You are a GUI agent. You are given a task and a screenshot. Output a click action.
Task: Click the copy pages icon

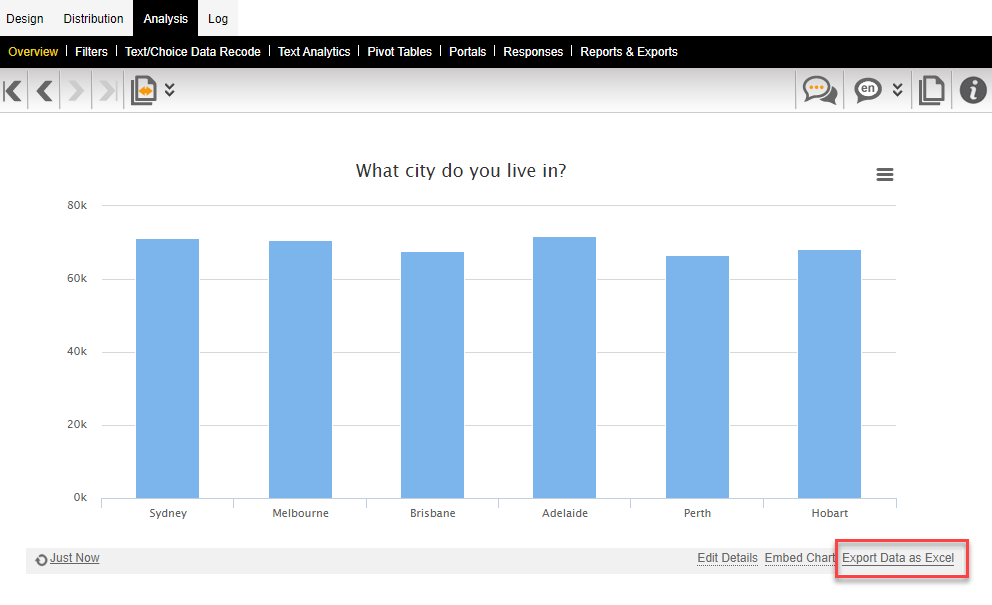point(931,90)
